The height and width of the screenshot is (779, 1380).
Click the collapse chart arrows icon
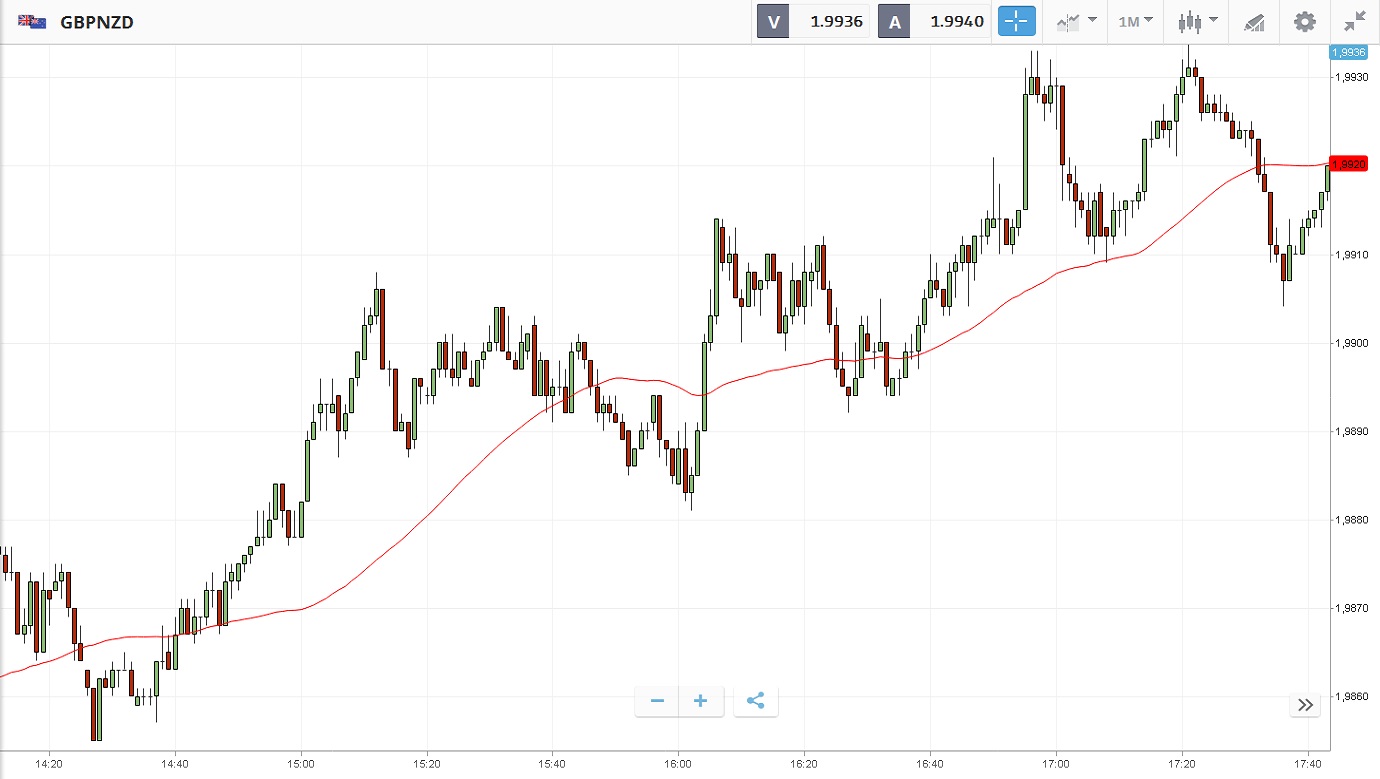coord(1355,21)
